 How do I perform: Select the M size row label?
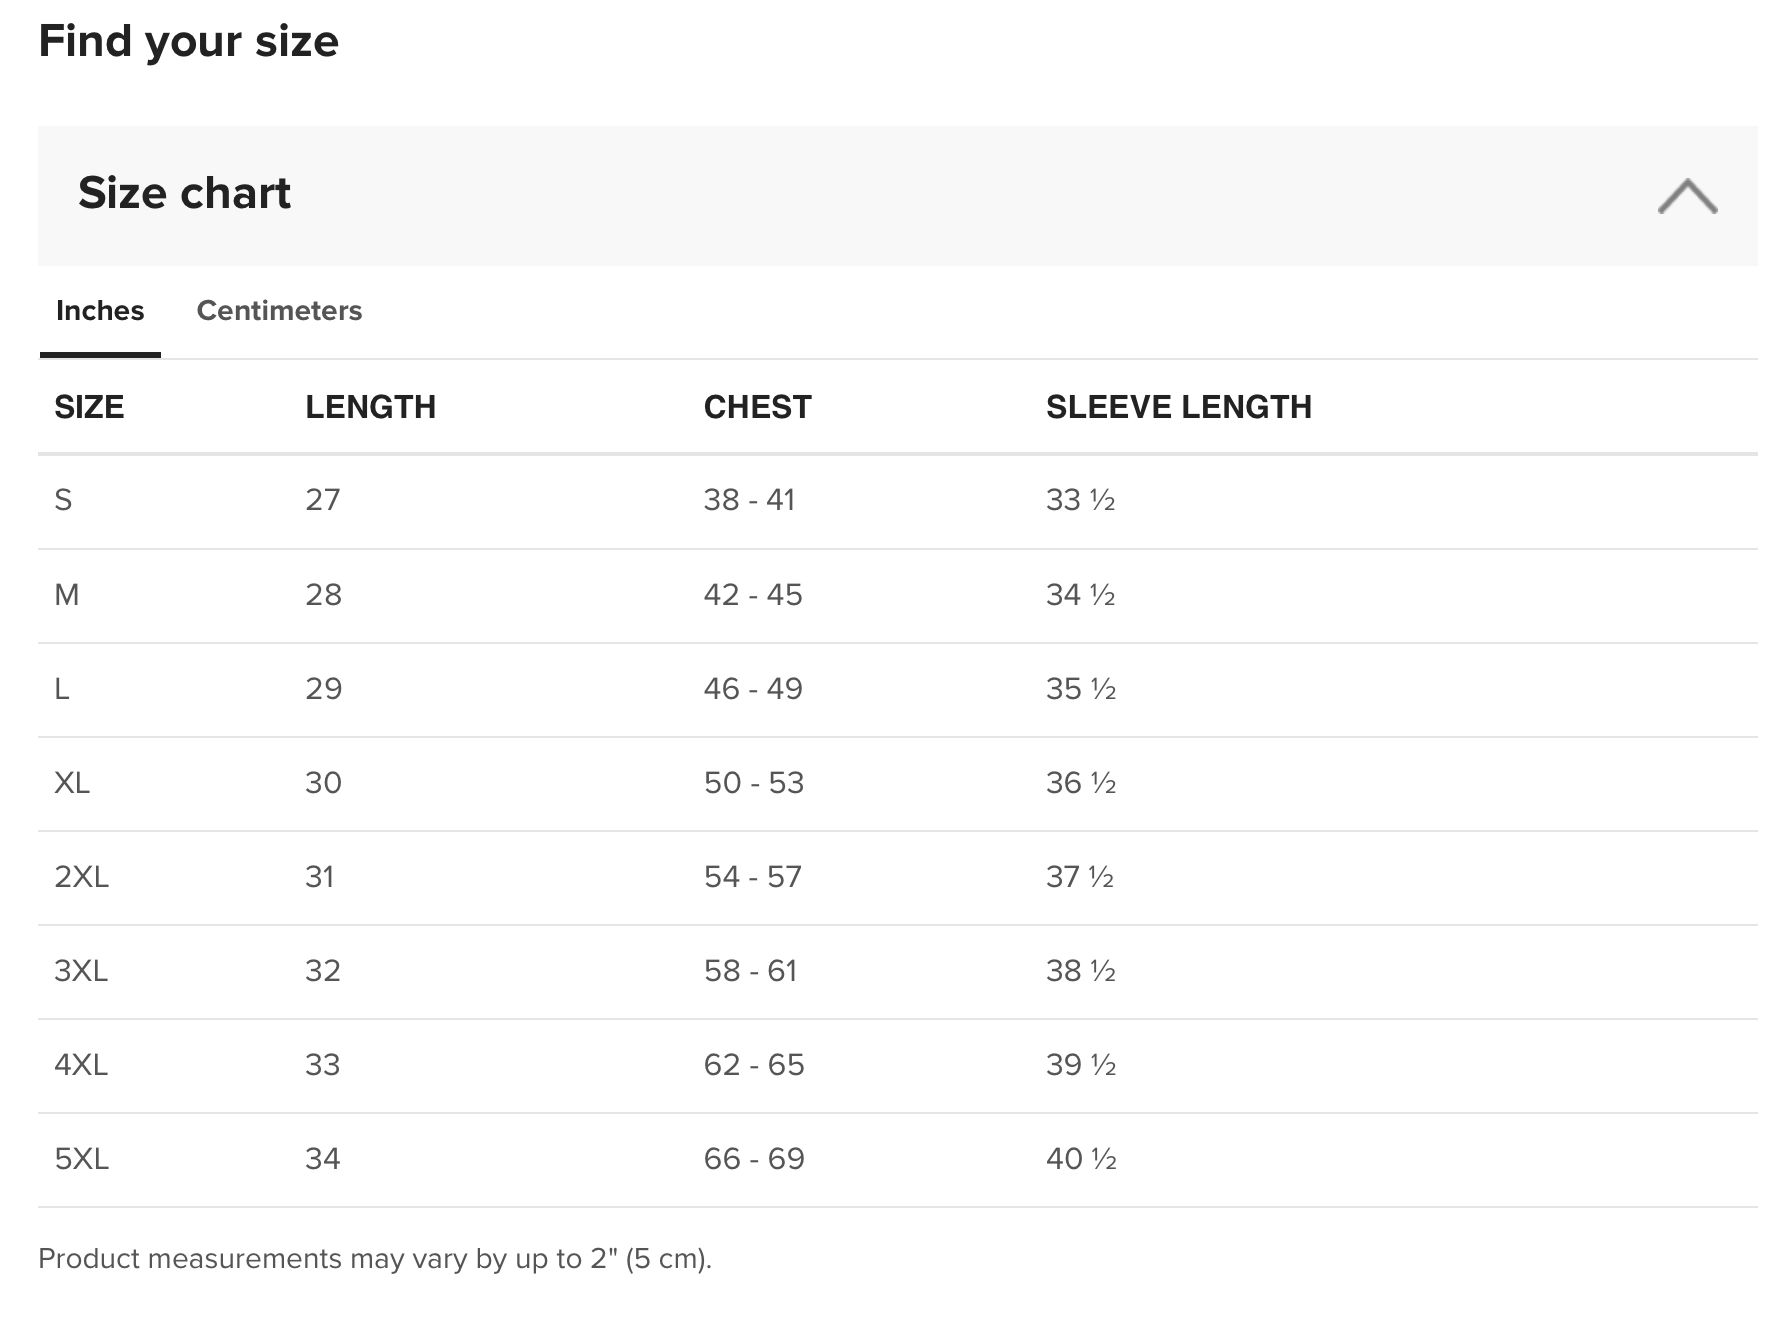point(66,595)
